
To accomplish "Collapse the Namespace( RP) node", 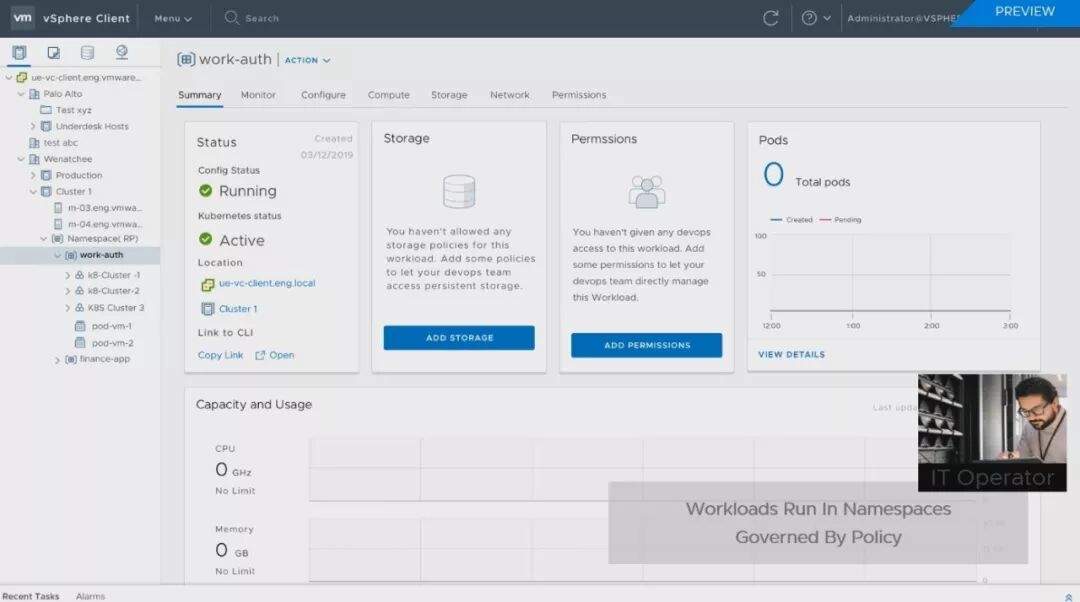I will point(43,238).
